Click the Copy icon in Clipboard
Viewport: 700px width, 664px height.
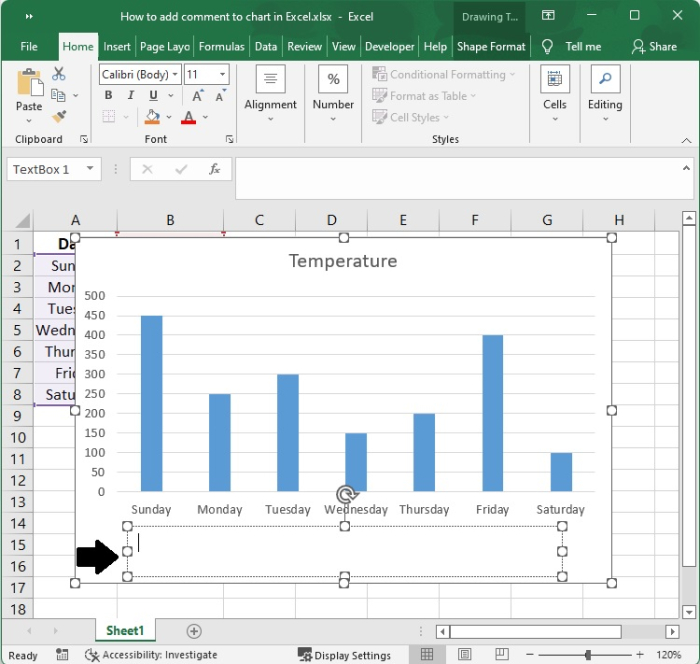click(x=58, y=95)
